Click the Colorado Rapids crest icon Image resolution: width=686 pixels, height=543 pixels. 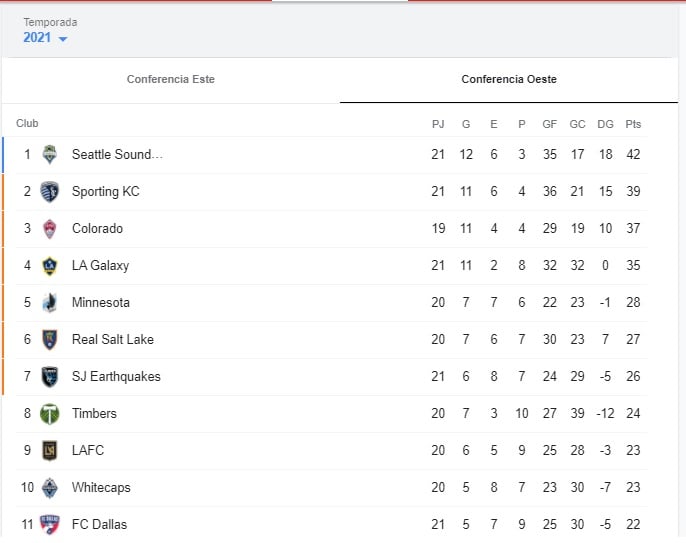point(49,229)
